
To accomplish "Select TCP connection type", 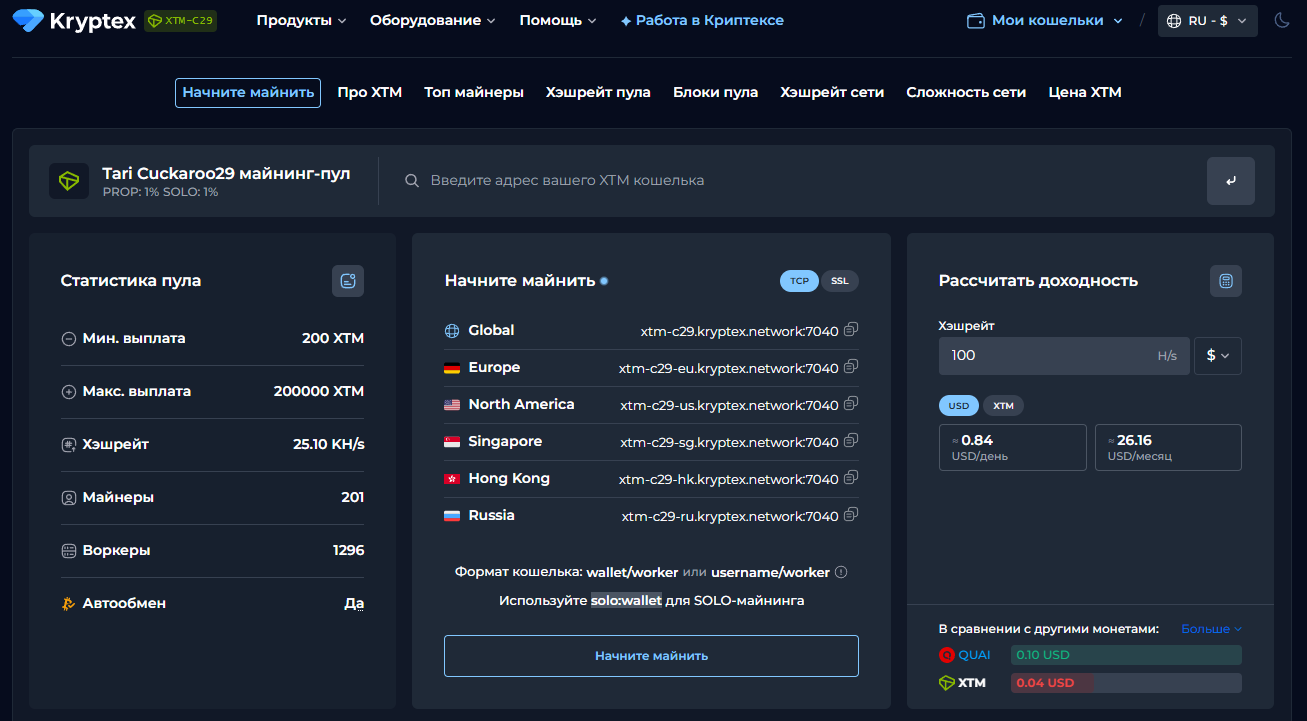I will click(x=799, y=281).
